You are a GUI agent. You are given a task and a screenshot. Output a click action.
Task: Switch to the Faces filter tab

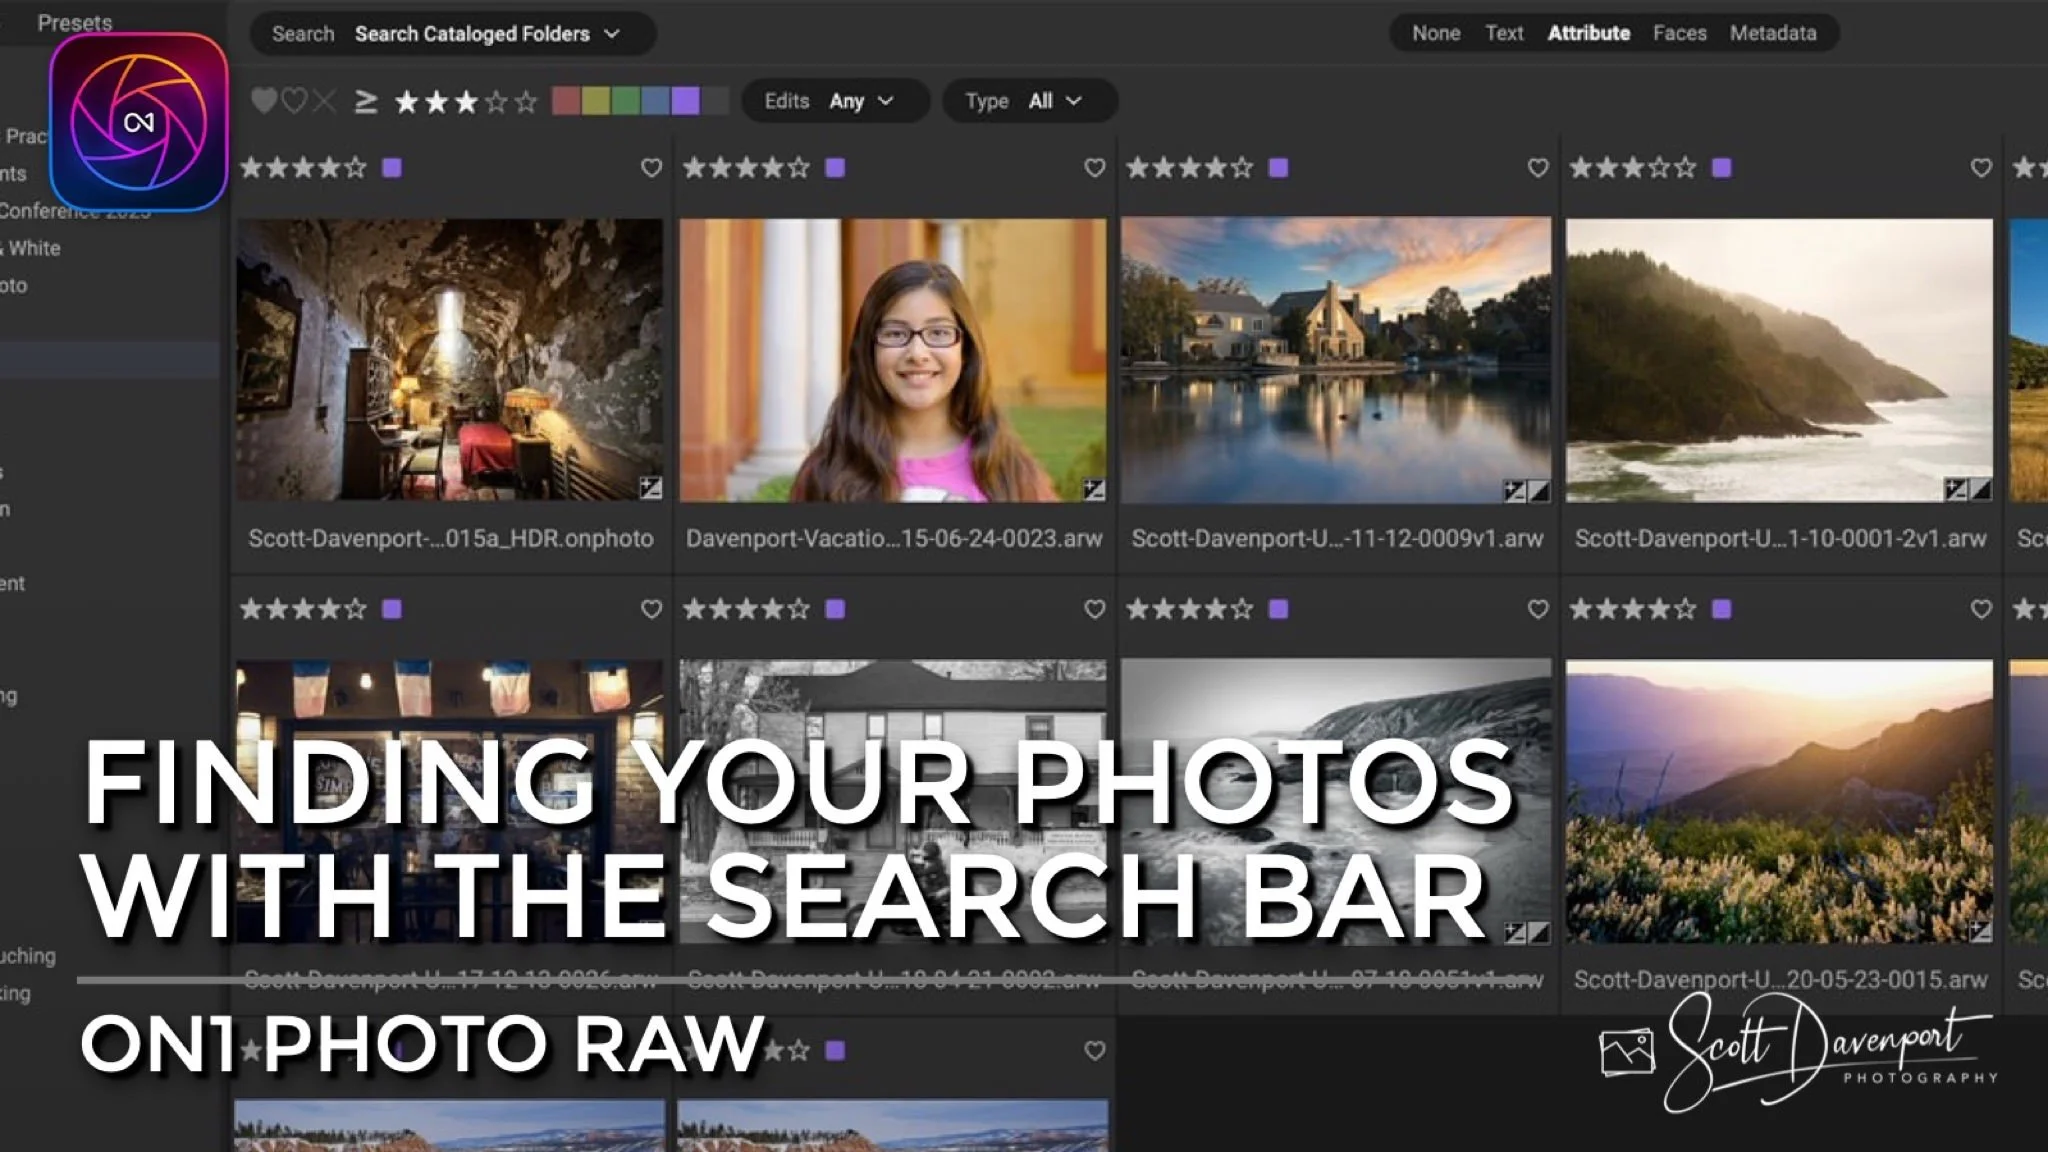[x=1679, y=33]
